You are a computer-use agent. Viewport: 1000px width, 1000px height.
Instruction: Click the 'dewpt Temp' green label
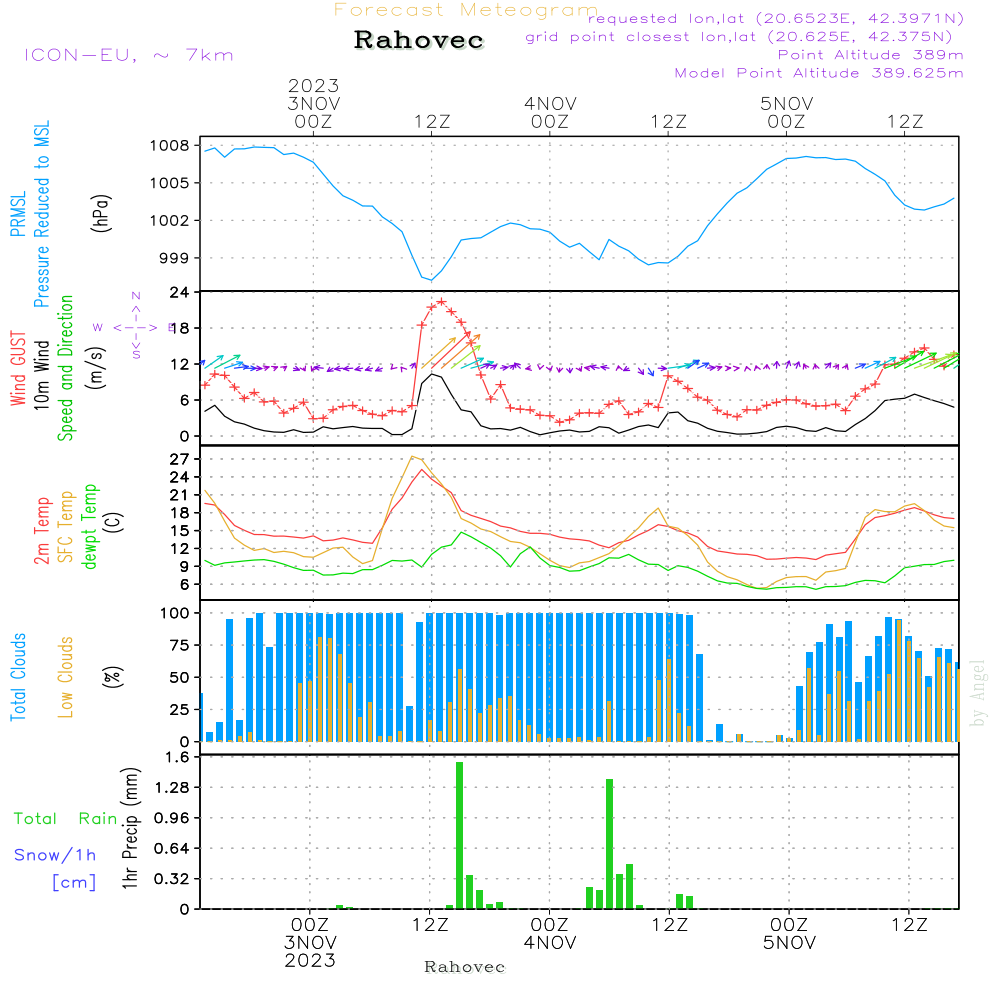(89, 526)
